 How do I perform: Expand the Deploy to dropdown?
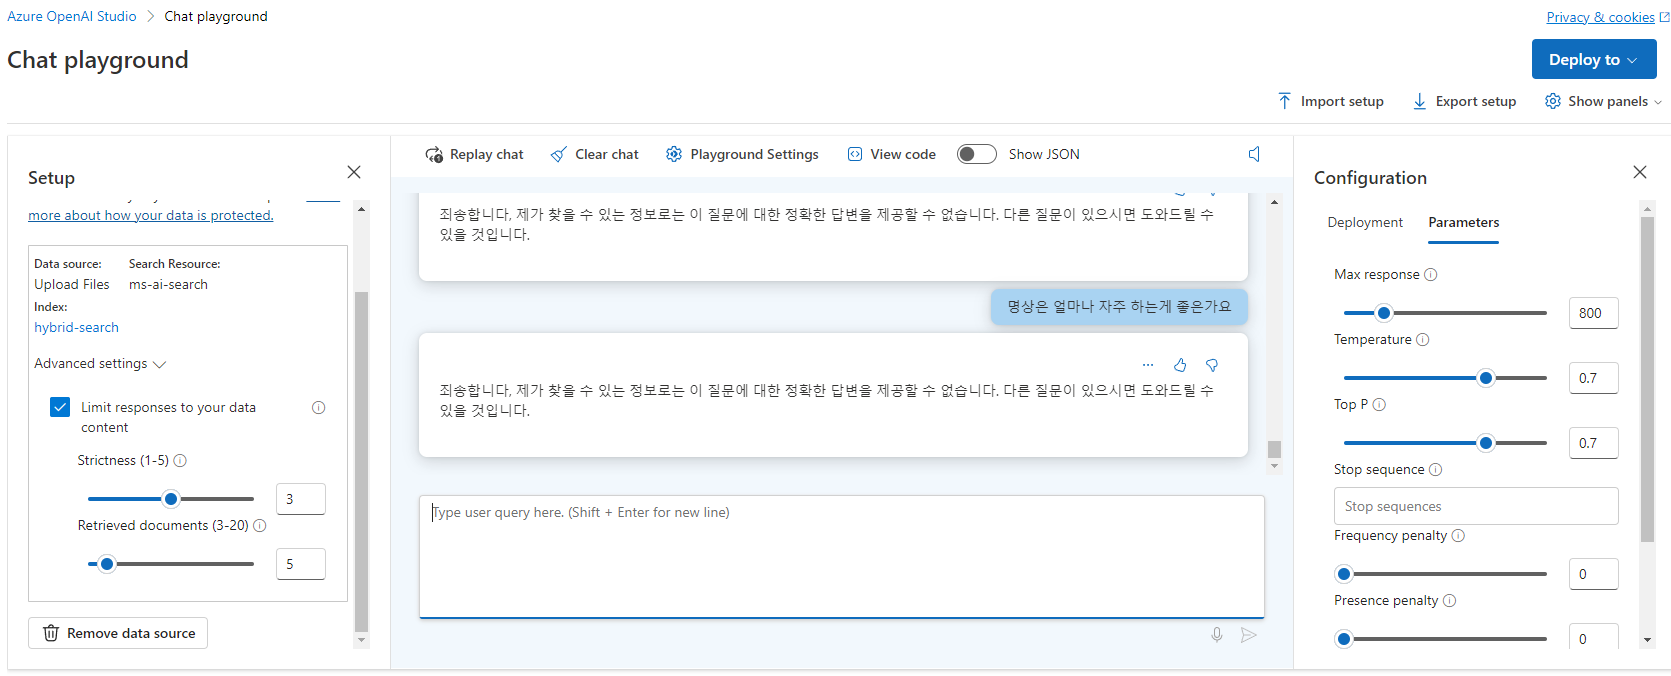pyautogui.click(x=1594, y=59)
